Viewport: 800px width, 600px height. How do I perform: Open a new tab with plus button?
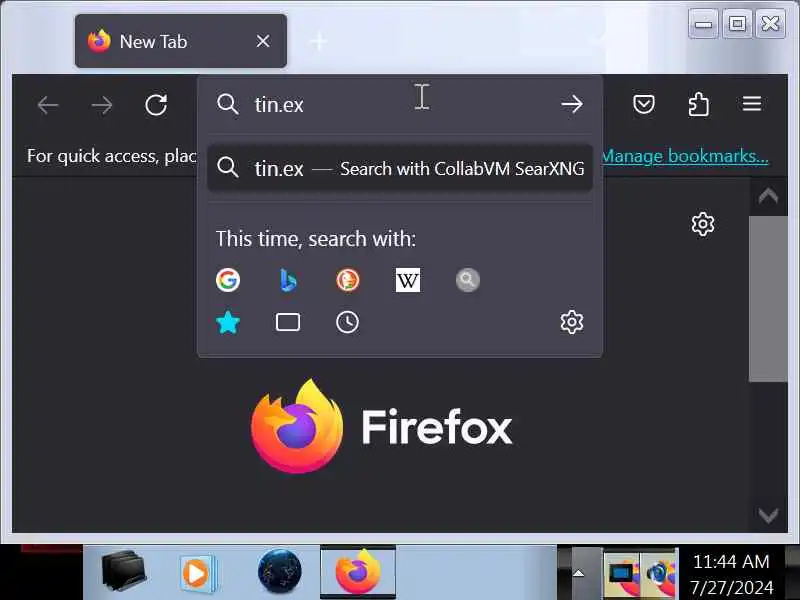click(318, 41)
